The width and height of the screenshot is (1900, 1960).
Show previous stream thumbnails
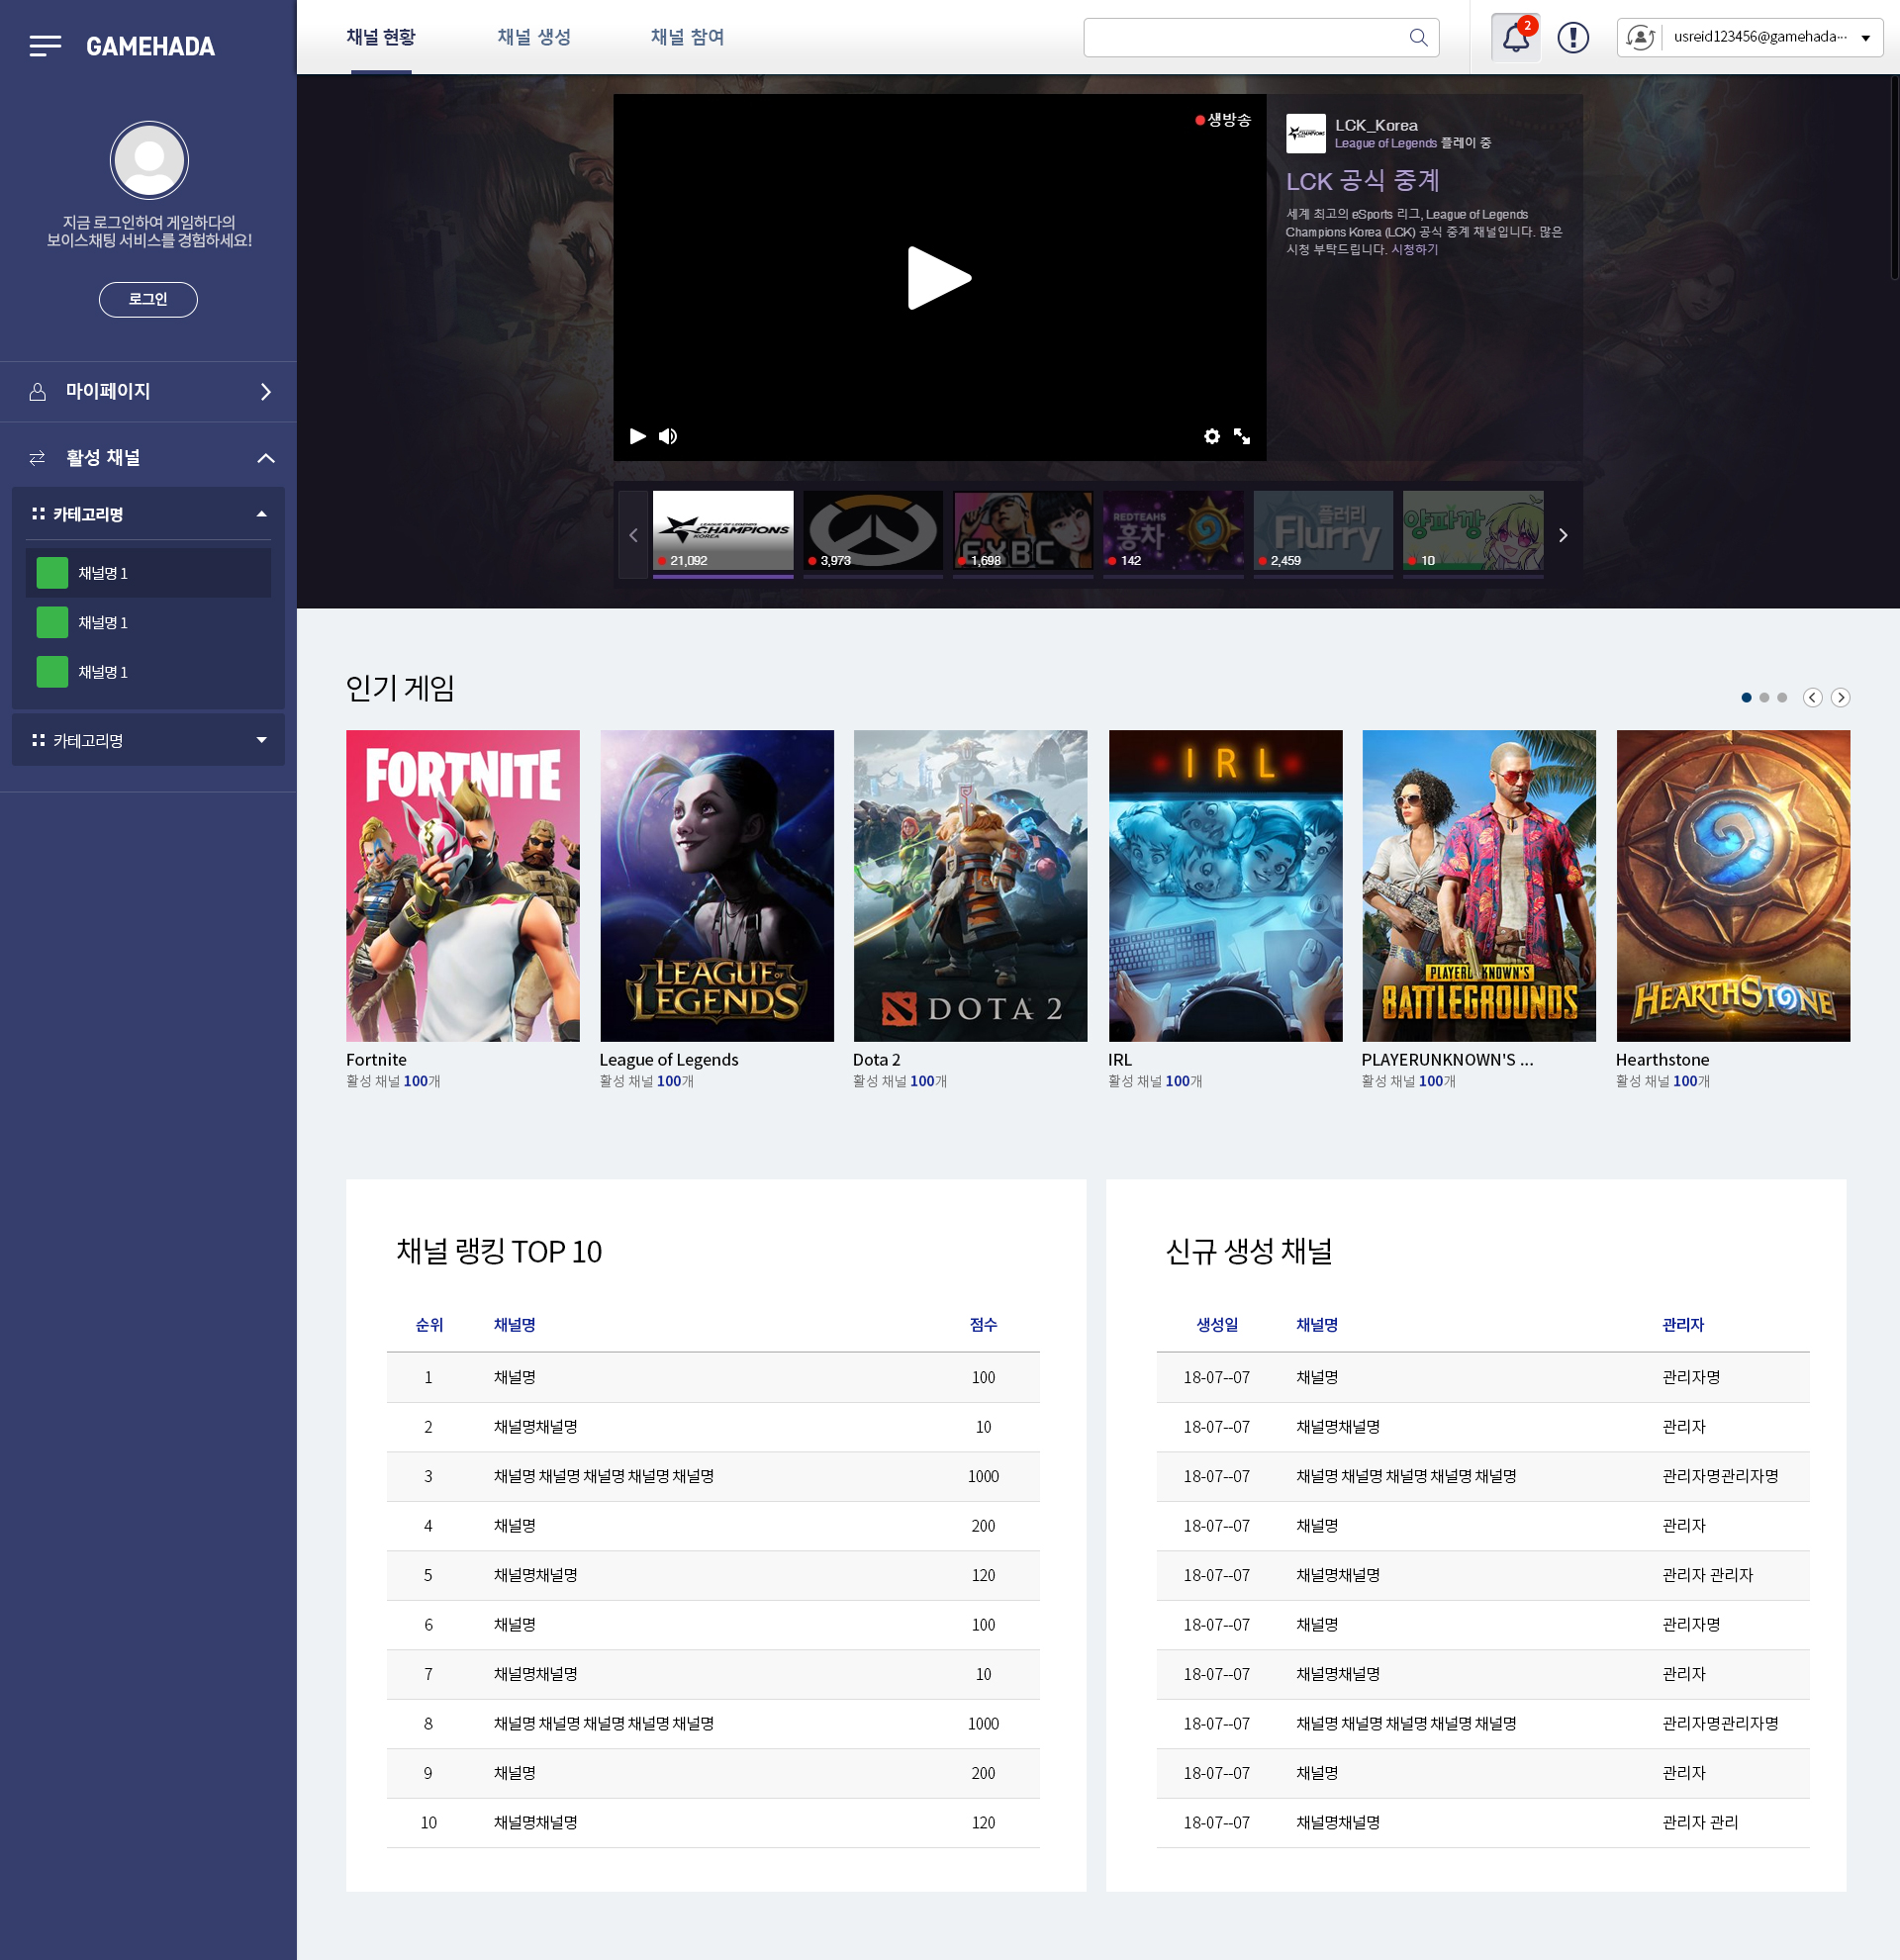click(633, 535)
